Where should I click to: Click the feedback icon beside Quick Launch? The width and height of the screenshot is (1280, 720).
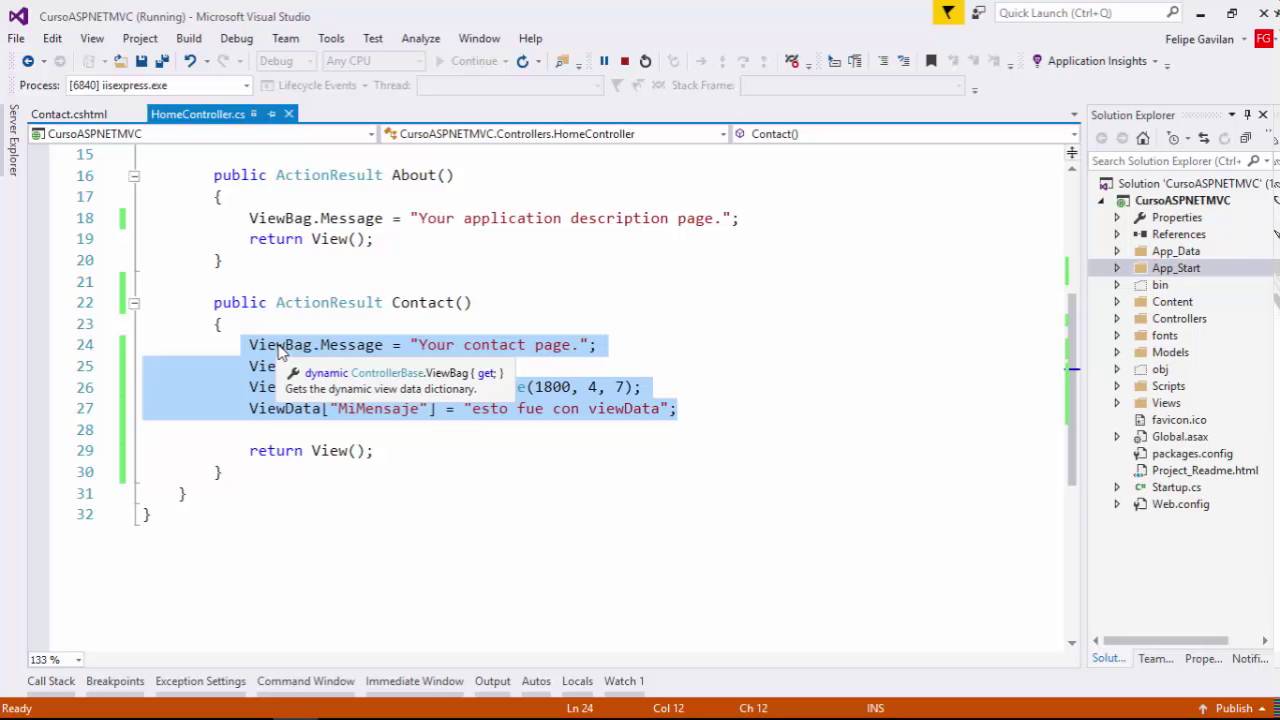tap(977, 13)
